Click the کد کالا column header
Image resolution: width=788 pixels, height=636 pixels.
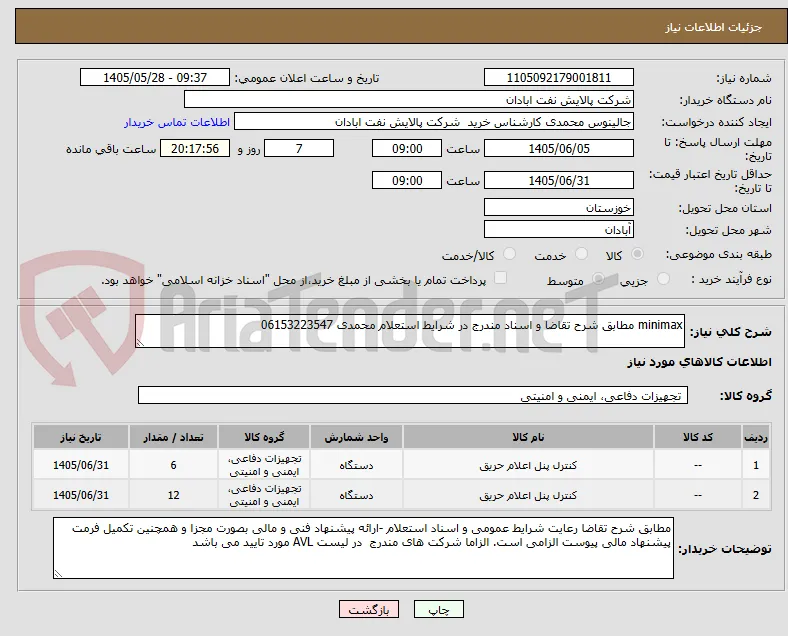(698, 437)
